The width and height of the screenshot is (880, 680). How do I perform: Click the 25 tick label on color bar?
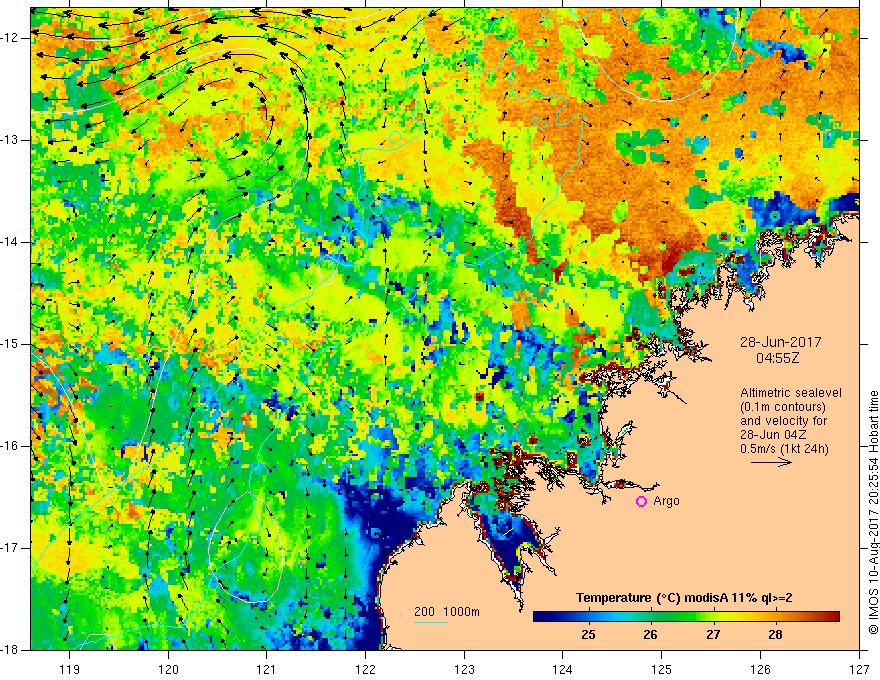(588, 635)
